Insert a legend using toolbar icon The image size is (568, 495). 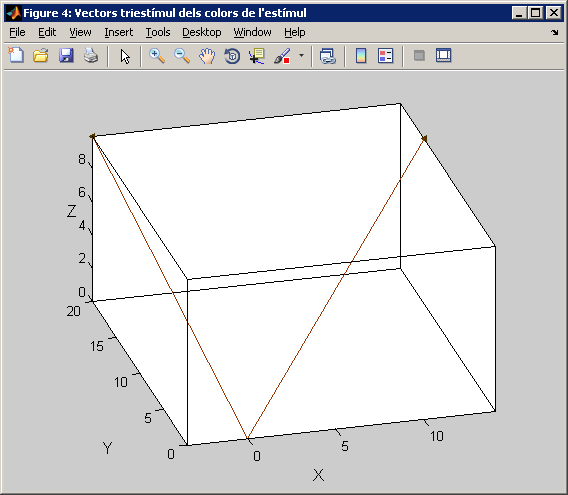tap(385, 56)
